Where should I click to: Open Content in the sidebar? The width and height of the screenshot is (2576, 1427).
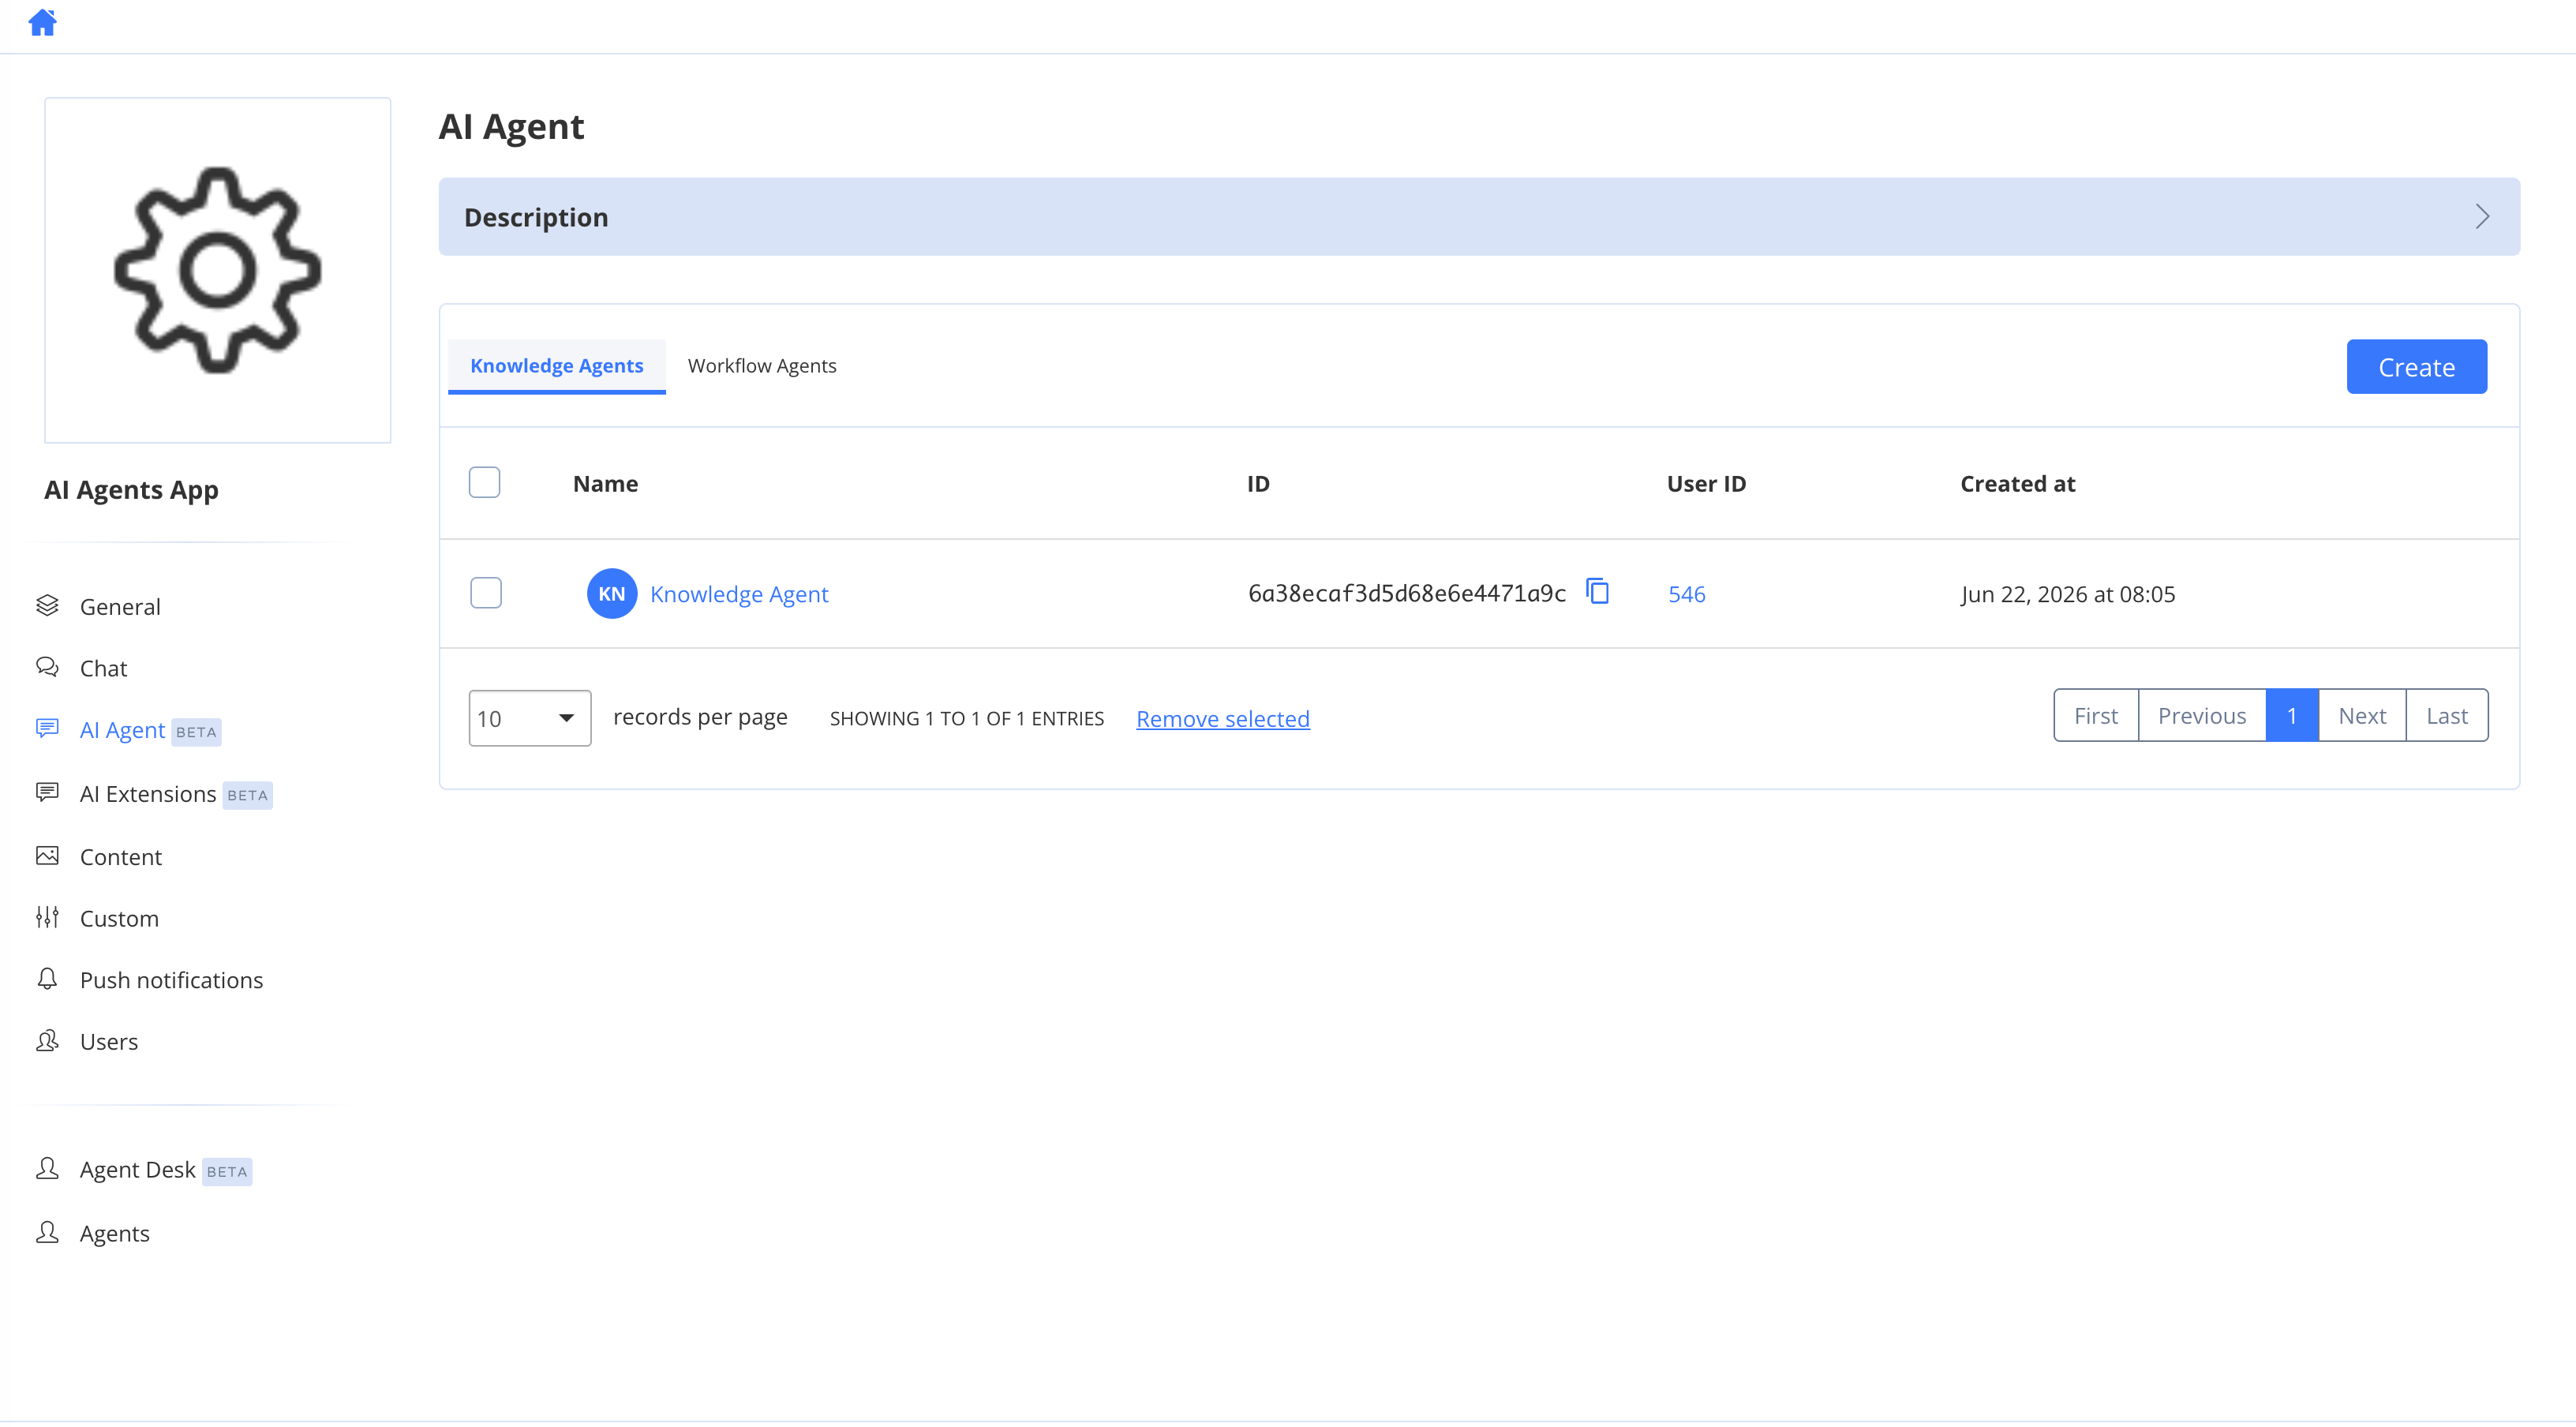coord(121,857)
